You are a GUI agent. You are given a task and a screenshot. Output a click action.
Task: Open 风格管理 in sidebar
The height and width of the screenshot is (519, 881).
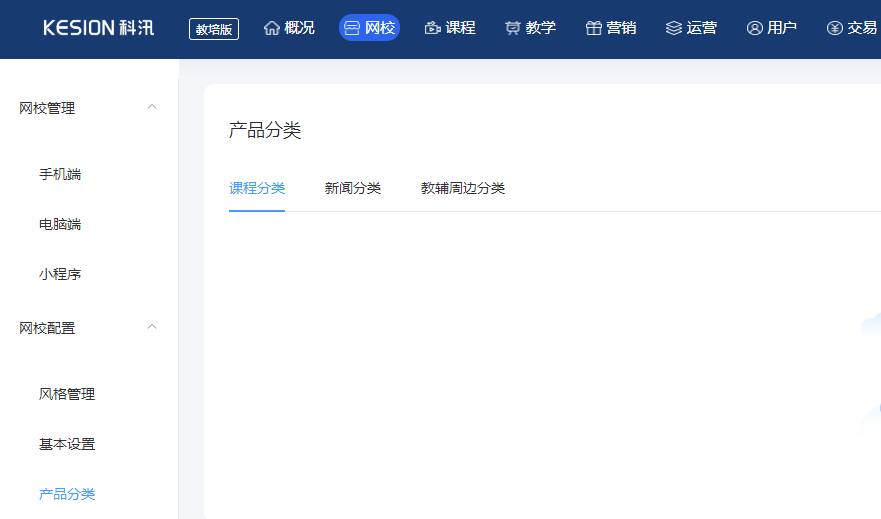(67, 394)
